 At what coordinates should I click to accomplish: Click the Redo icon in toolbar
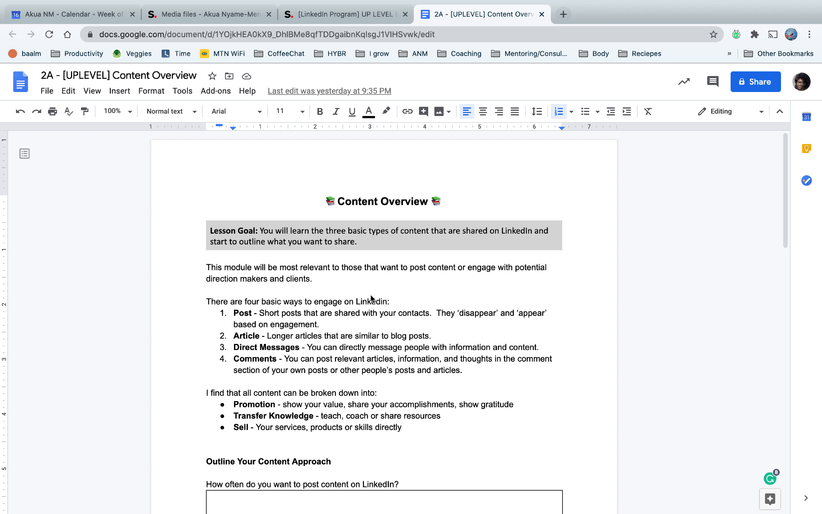coord(36,111)
